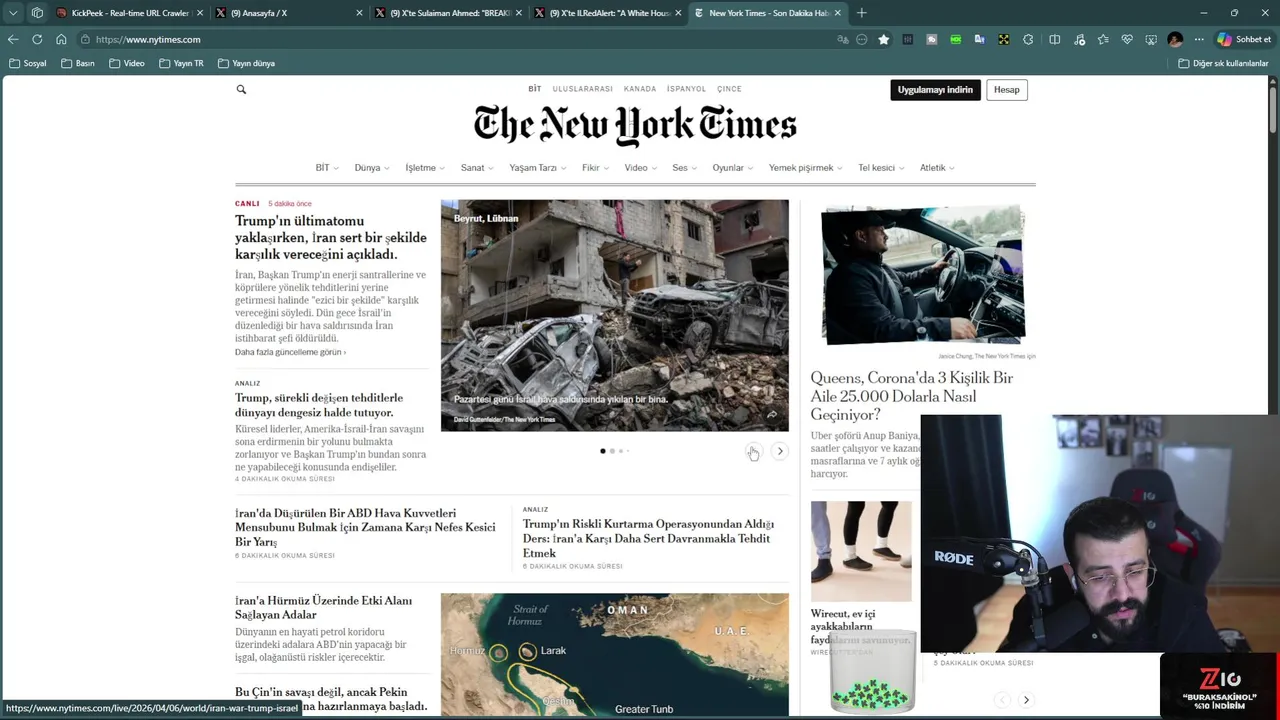Click the Sohbet et Copilot button
Screen dimensions: 1280x720
click(x=1244, y=39)
